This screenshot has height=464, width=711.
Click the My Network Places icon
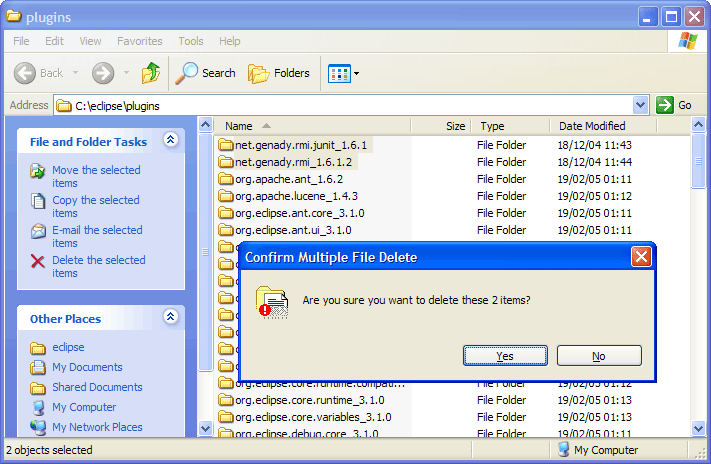coord(38,427)
